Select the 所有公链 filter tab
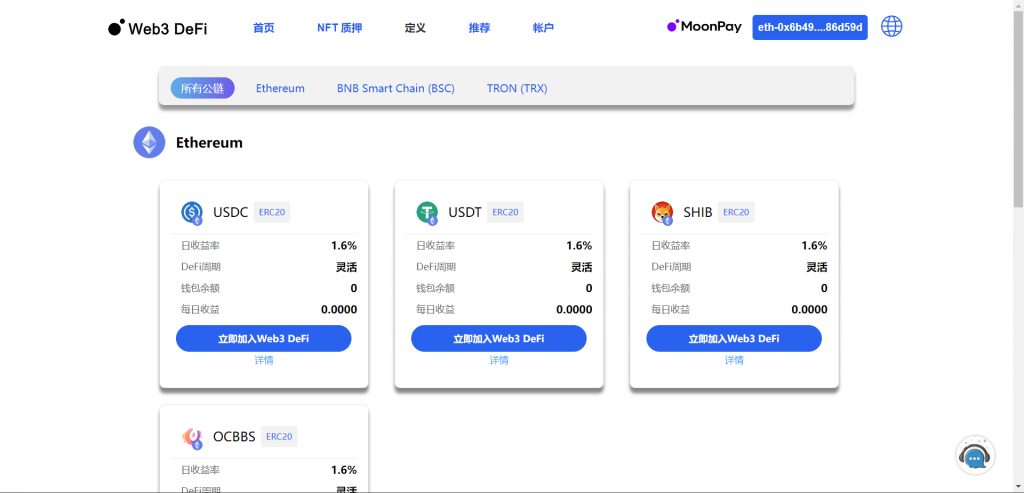Image resolution: width=1024 pixels, height=493 pixels. (202, 88)
